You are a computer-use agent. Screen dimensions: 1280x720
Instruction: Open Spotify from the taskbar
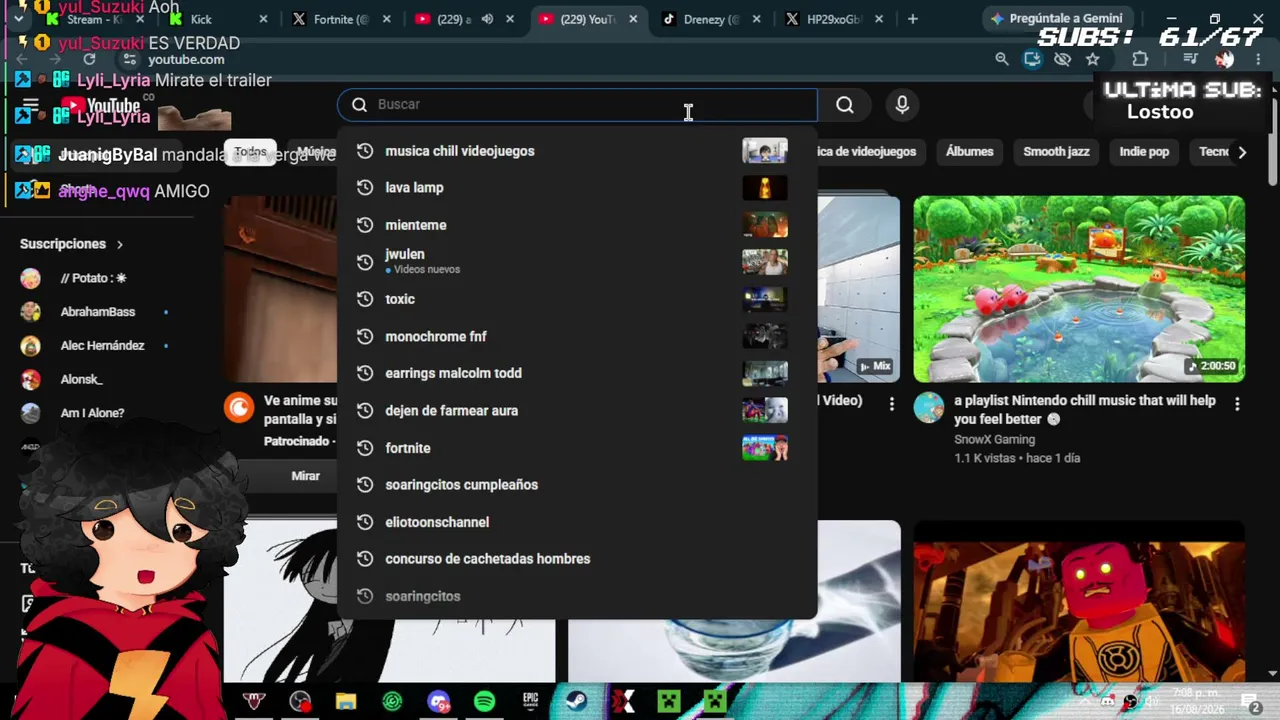484,702
